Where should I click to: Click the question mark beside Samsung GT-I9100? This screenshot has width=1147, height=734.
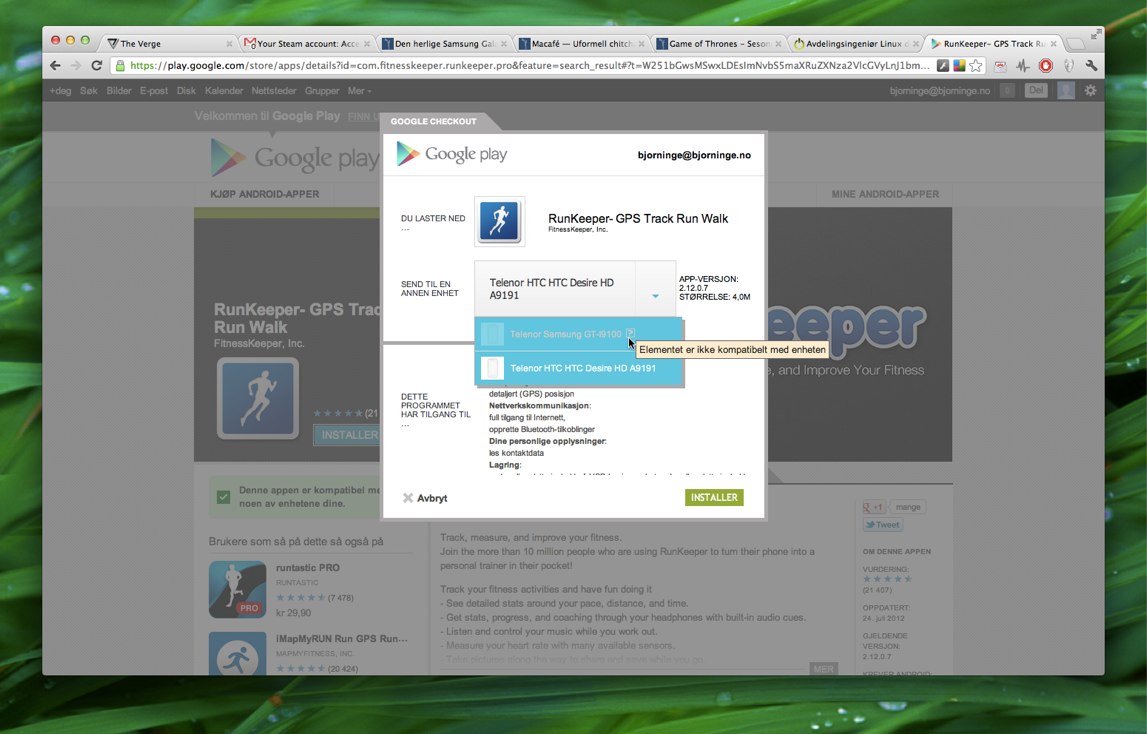(x=631, y=333)
